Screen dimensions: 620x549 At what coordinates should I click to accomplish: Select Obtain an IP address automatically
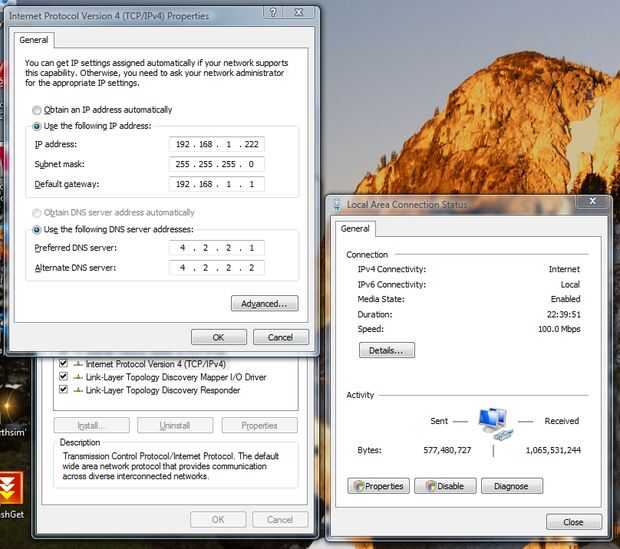tap(36, 110)
